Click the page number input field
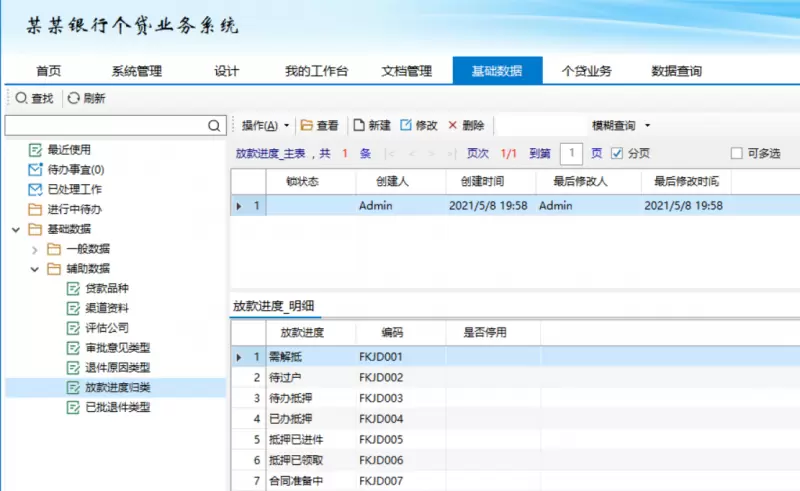 [571, 153]
